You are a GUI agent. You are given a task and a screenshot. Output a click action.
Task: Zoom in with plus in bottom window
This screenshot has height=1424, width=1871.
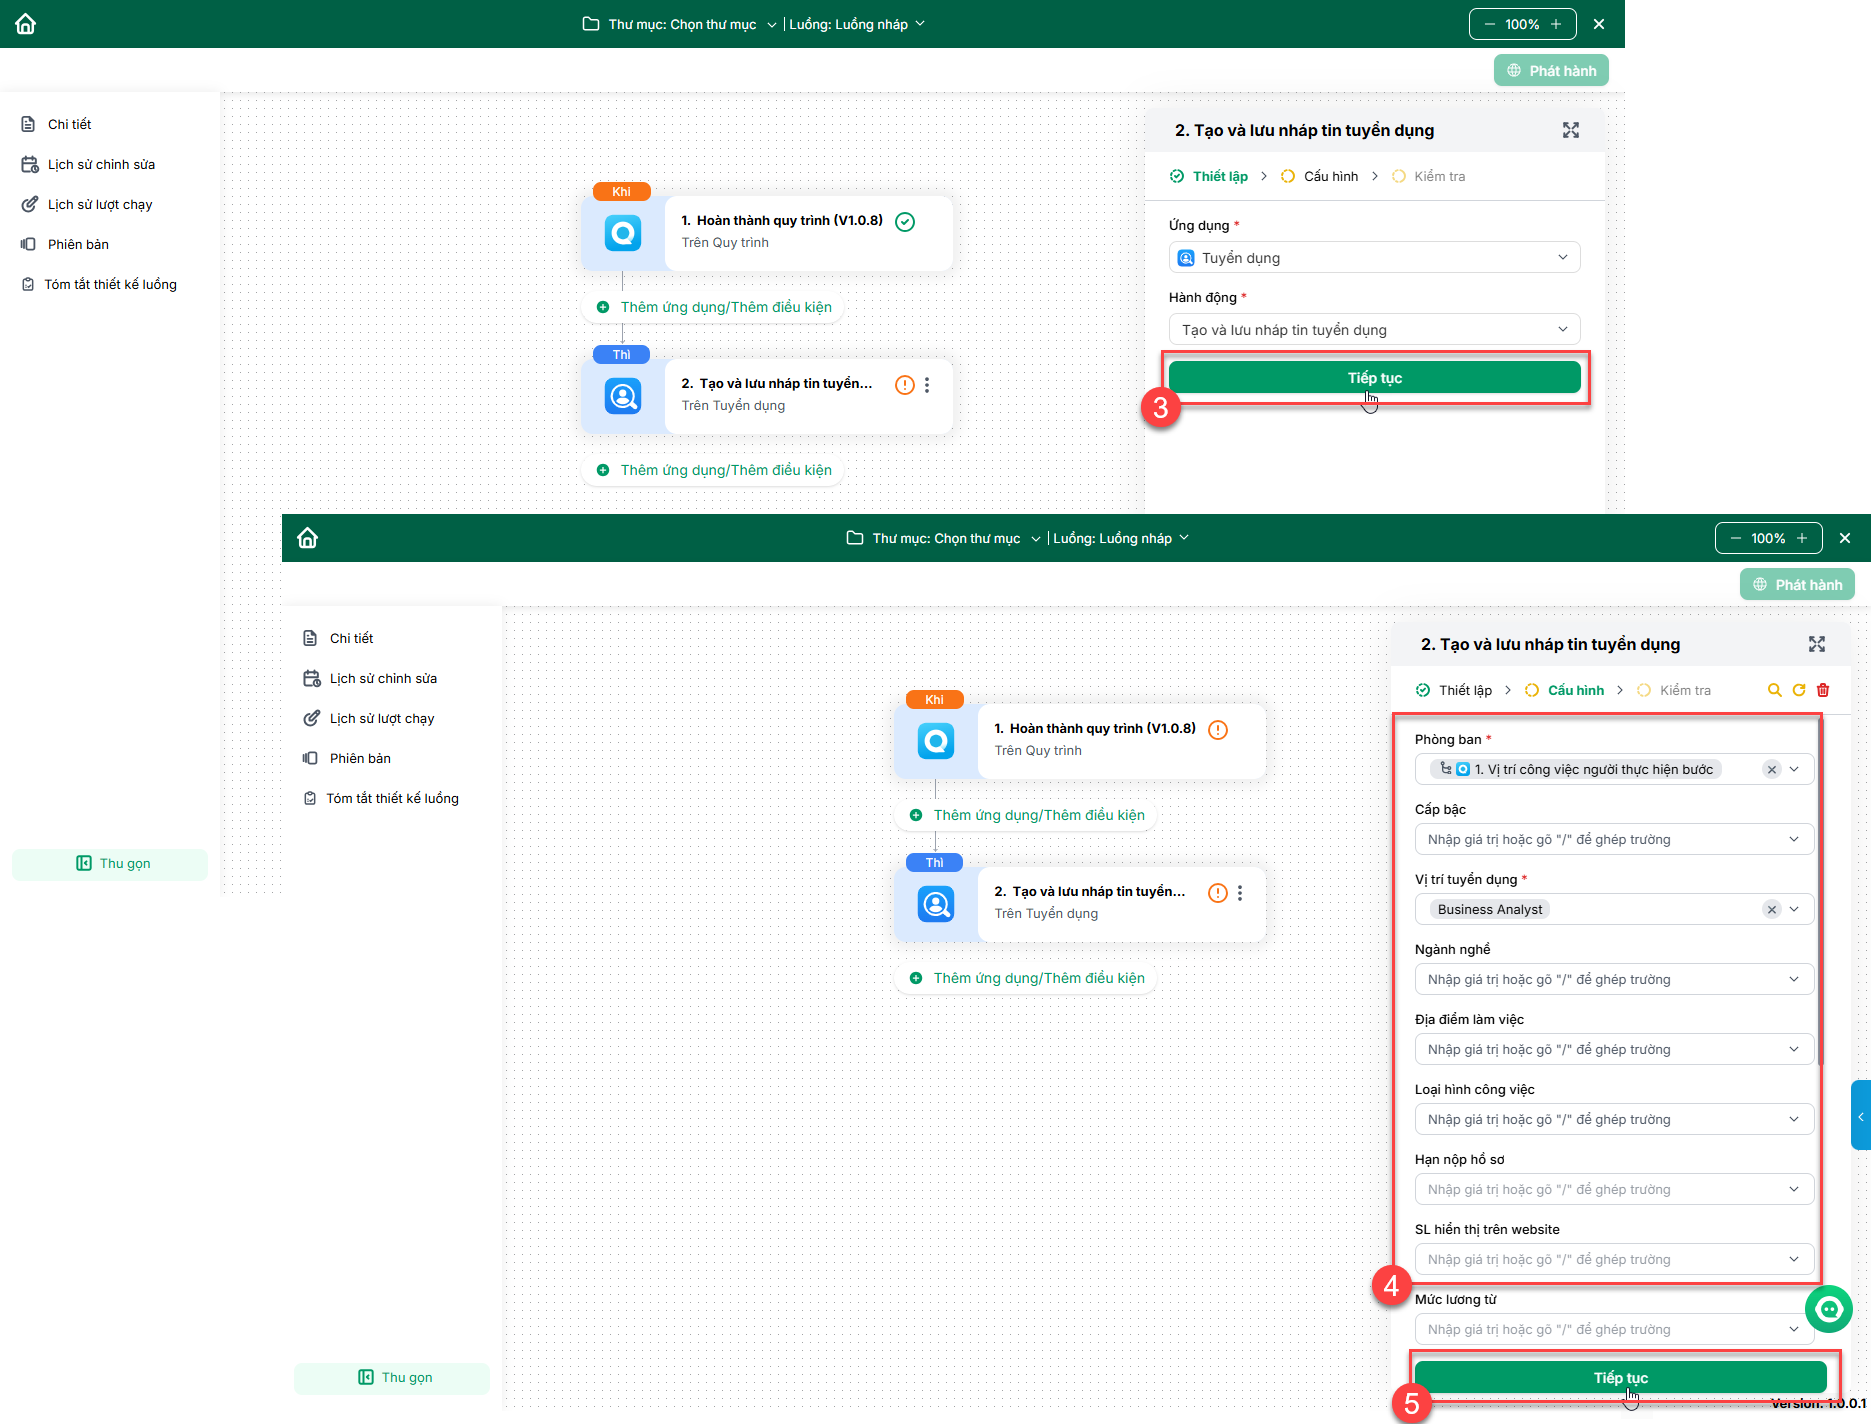1802,538
